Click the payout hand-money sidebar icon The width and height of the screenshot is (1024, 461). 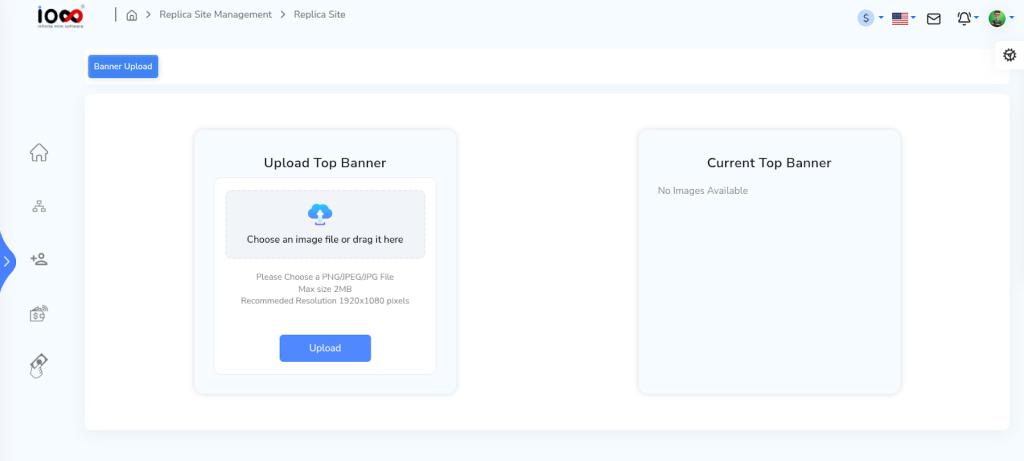[x=39, y=367]
